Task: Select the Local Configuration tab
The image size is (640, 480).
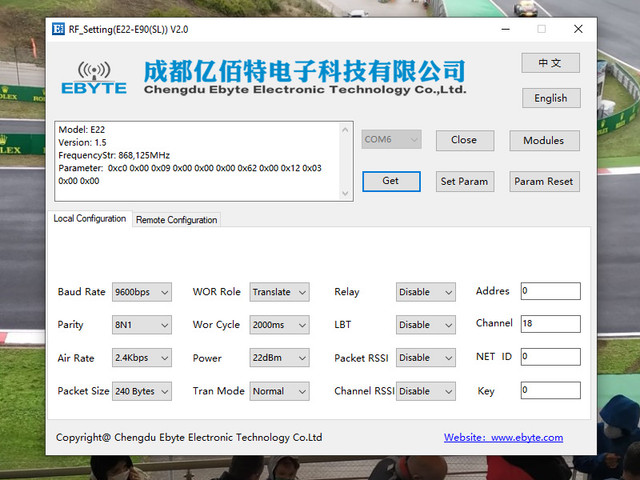Action: coord(90,218)
